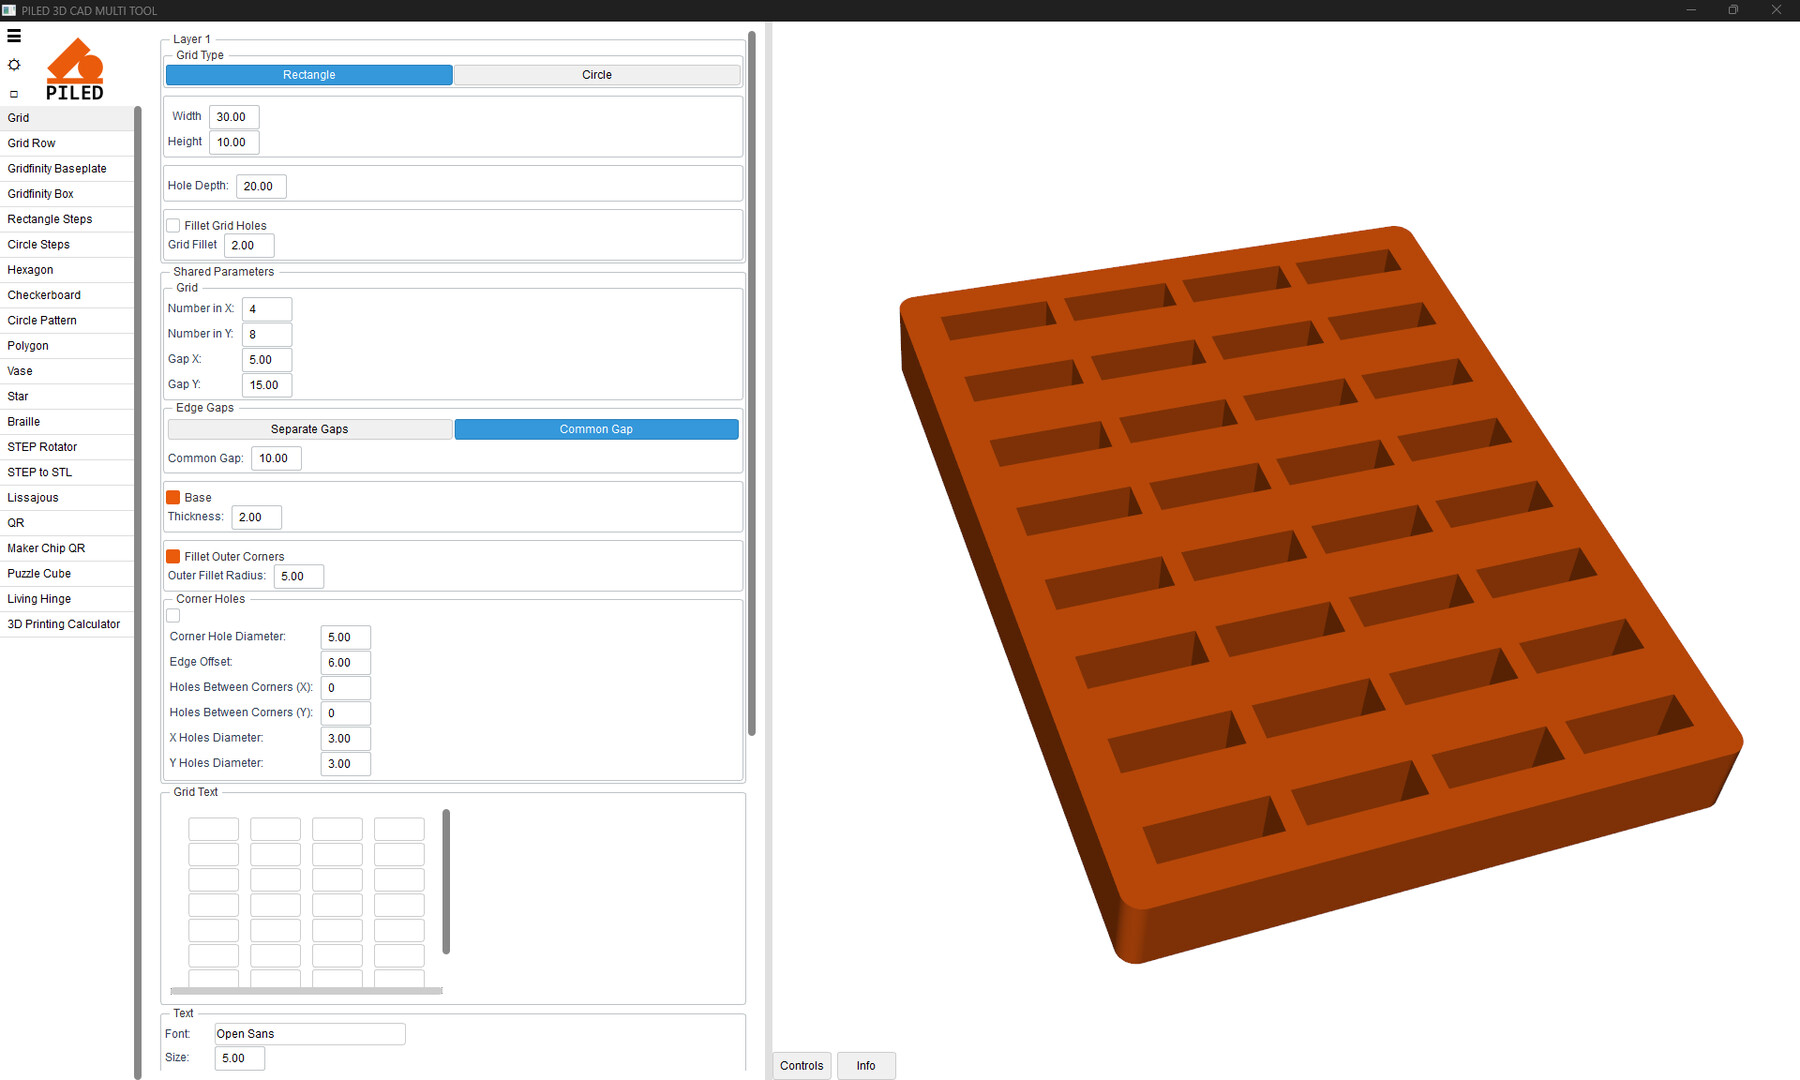The image size is (1800, 1080).
Task: Open the Controls panel button
Action: (x=801, y=1066)
